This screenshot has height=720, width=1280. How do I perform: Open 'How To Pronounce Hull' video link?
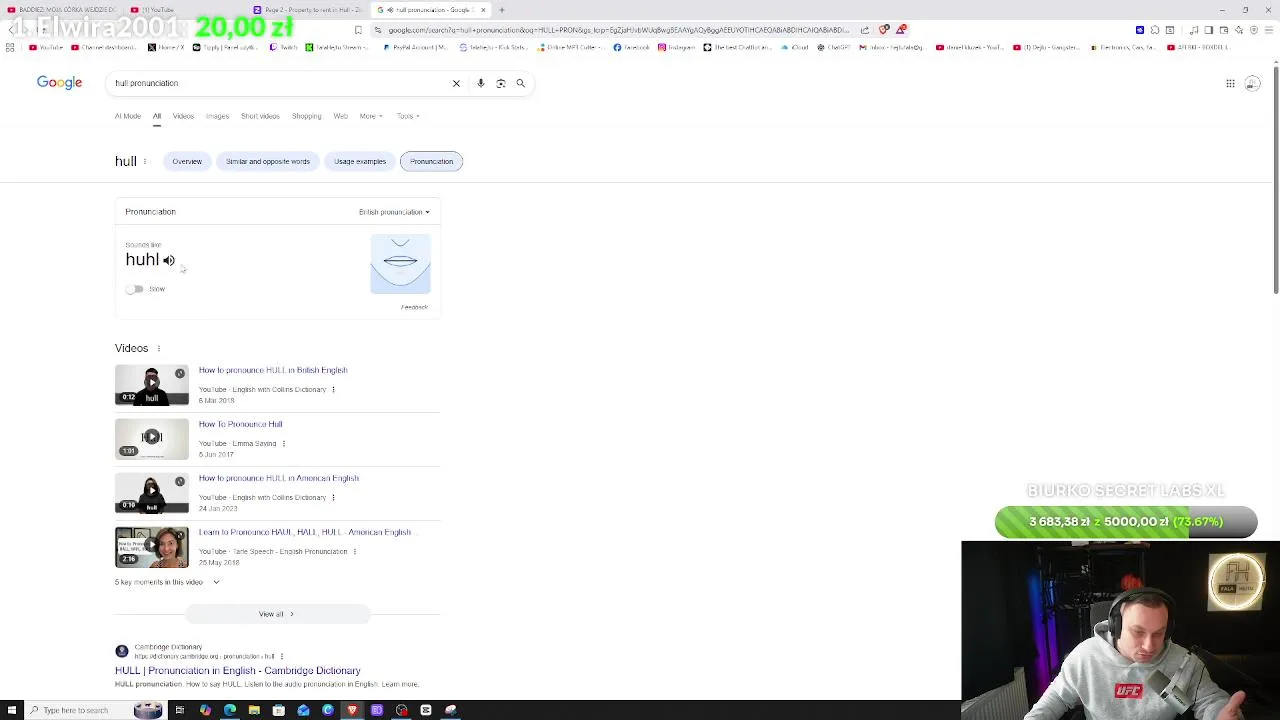coord(240,424)
